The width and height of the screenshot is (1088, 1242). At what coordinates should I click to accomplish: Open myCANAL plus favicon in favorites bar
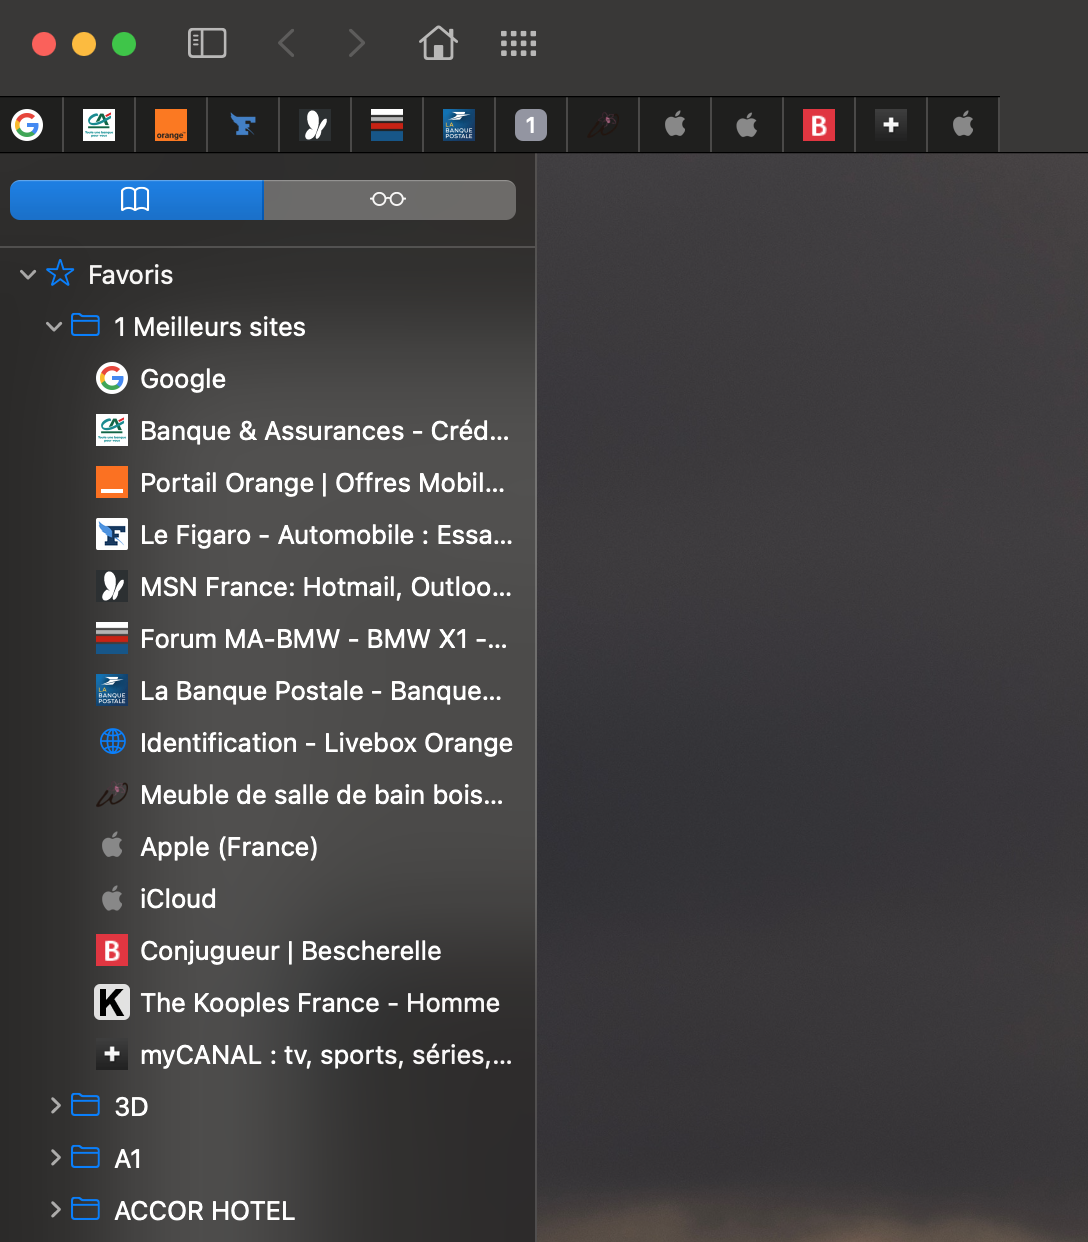[891, 125]
